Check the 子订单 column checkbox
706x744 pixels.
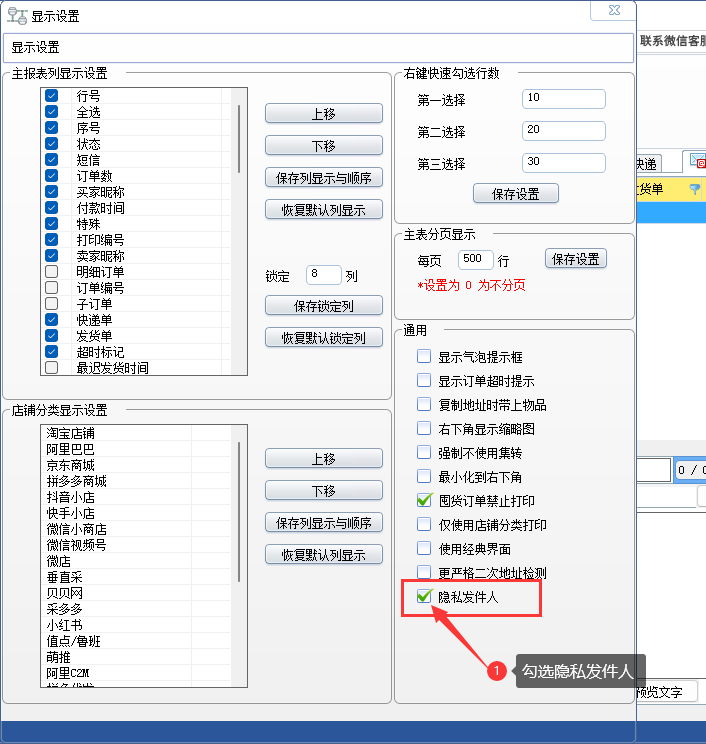52,303
